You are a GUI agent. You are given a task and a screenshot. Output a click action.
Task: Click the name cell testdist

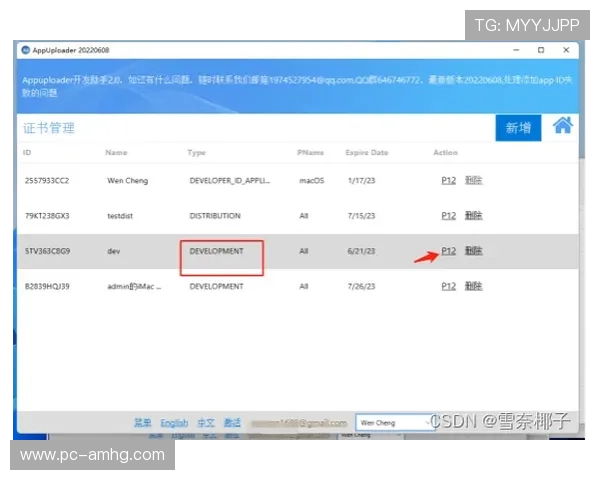point(120,216)
